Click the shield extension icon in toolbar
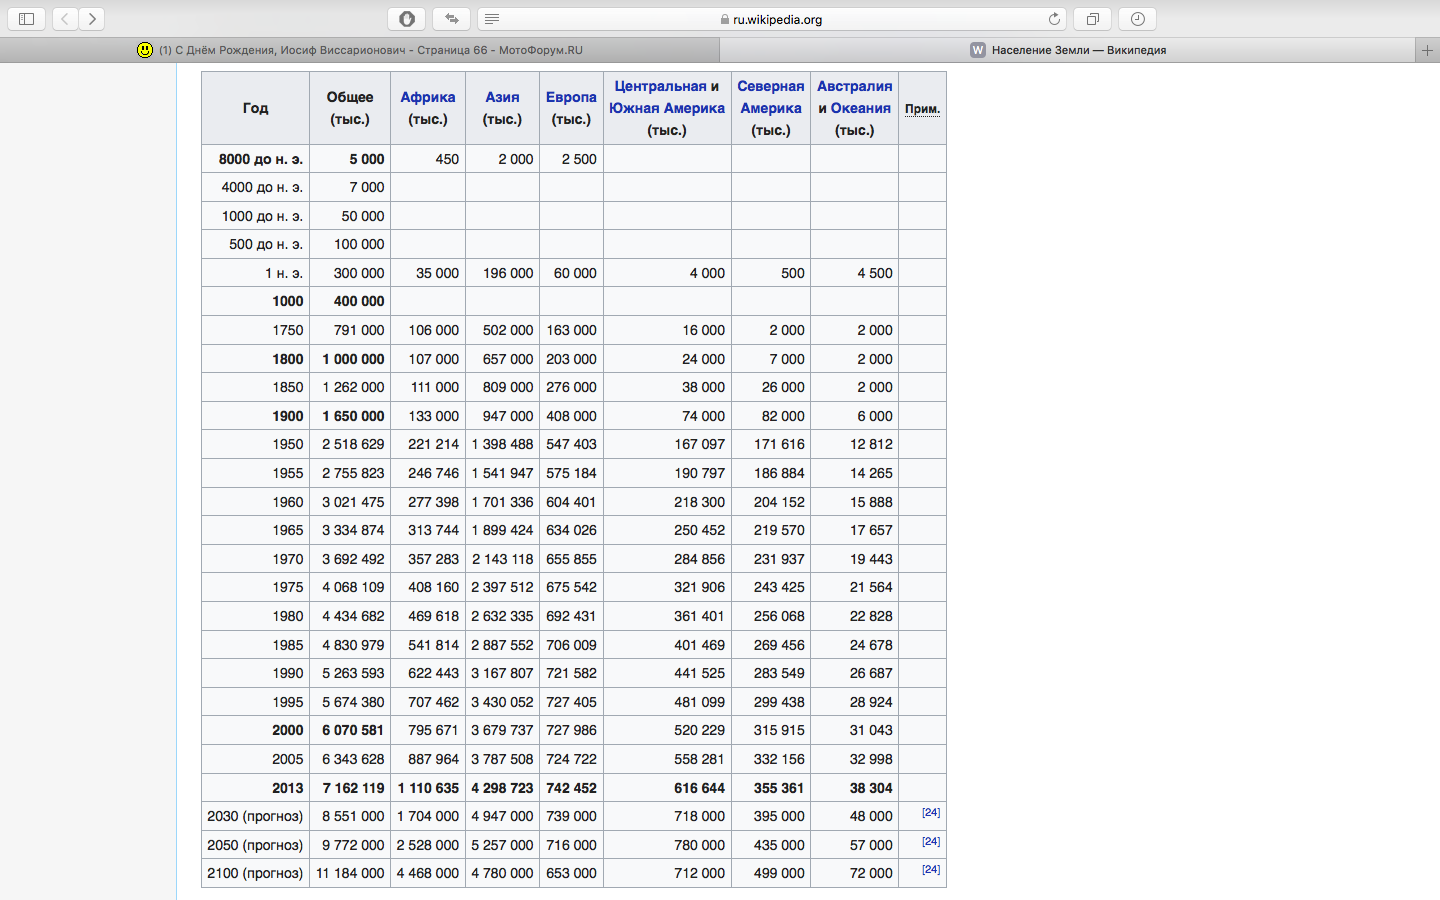This screenshot has height=900, width=1440. coord(407,19)
